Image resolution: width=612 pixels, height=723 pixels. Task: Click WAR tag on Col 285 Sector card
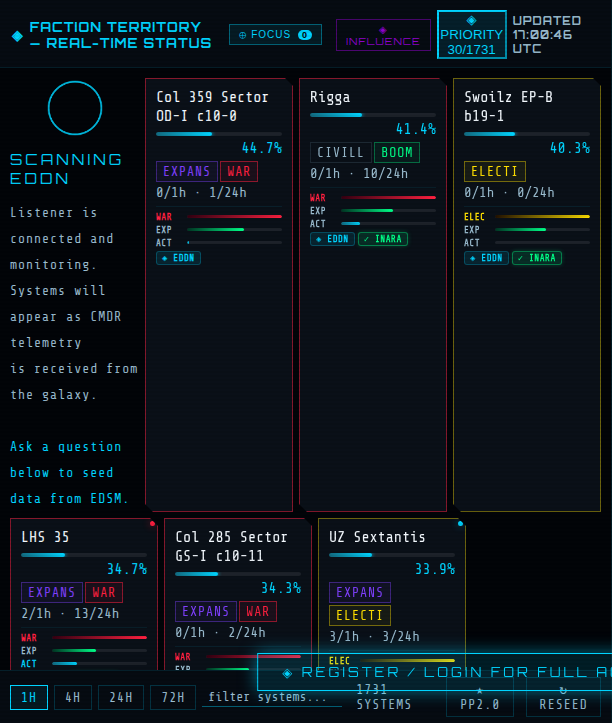pos(258,611)
